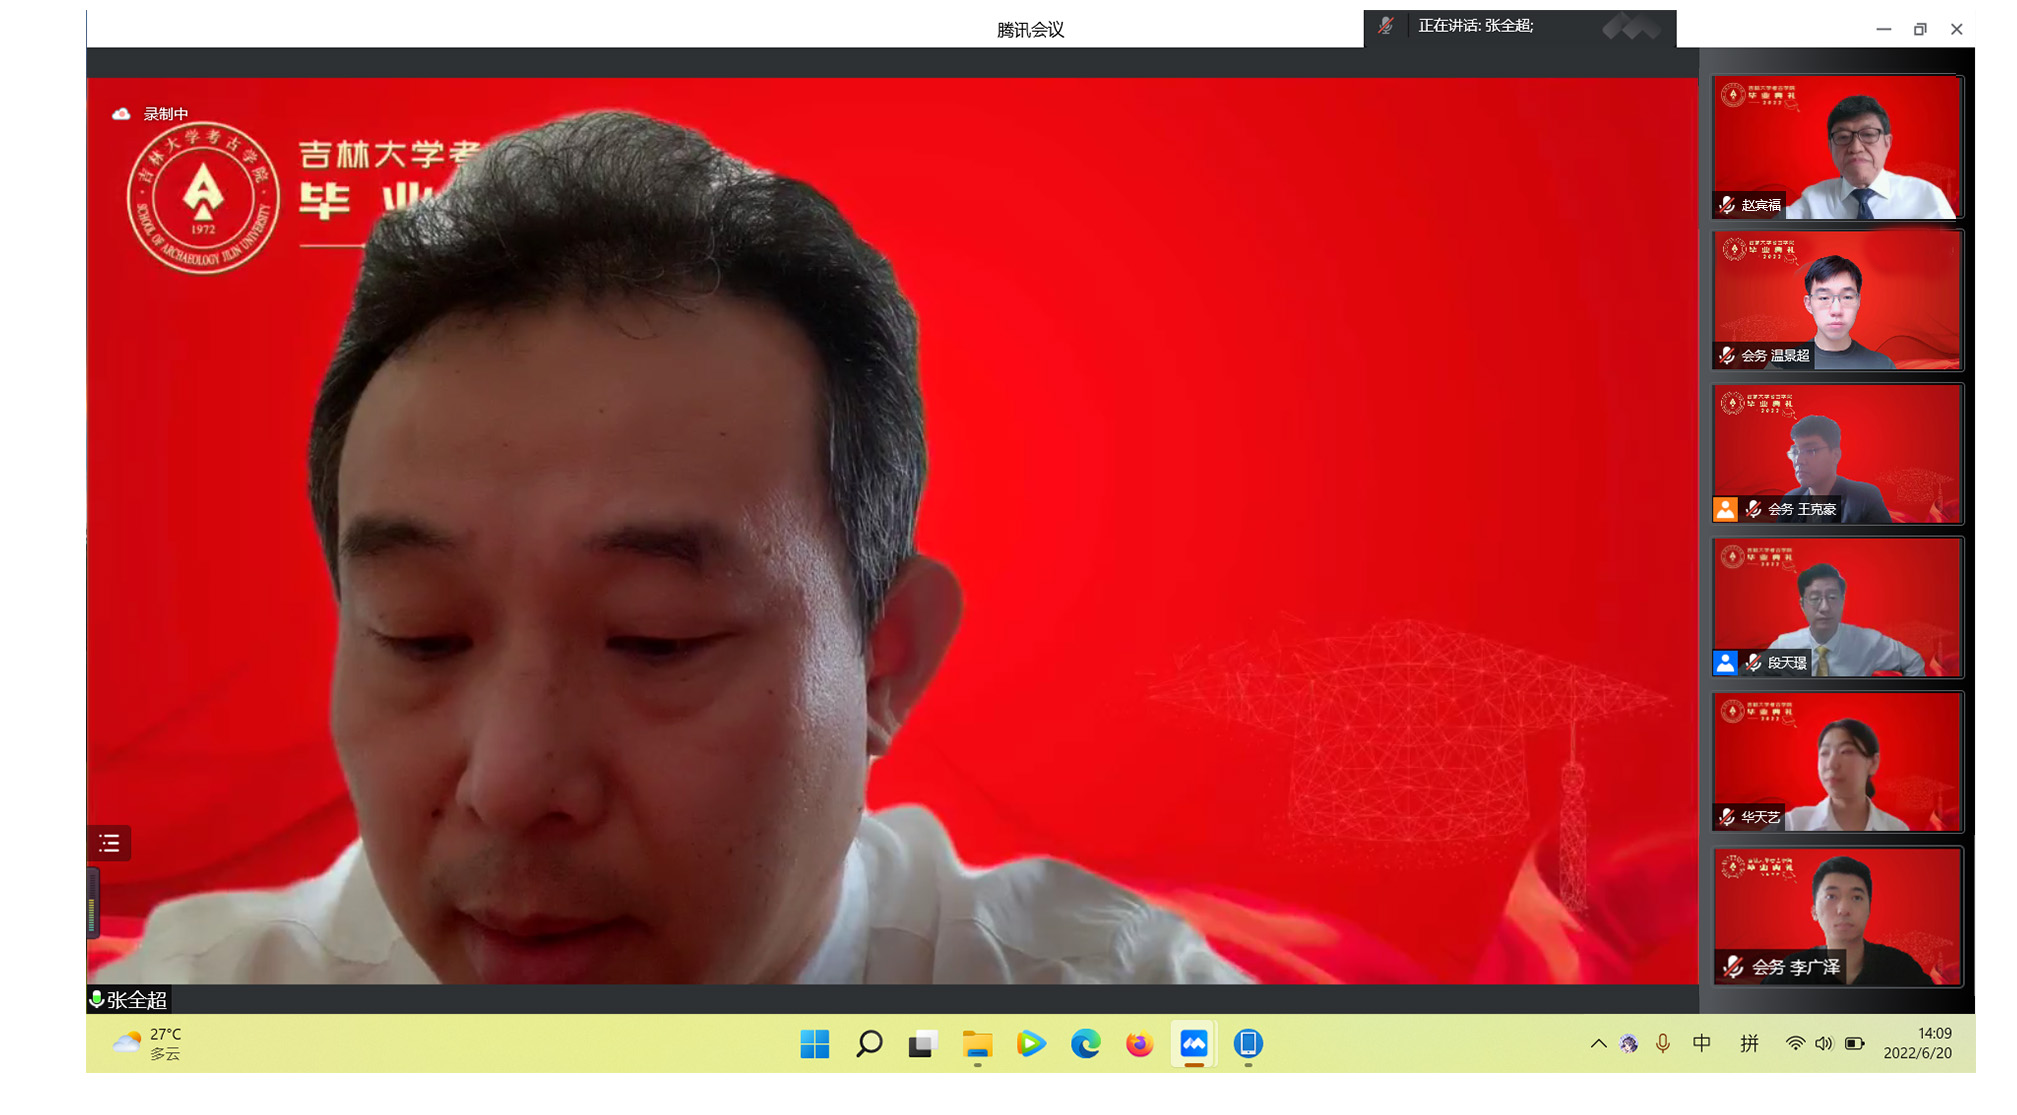Select 赵宾福 participant video thumbnail

(1837, 147)
